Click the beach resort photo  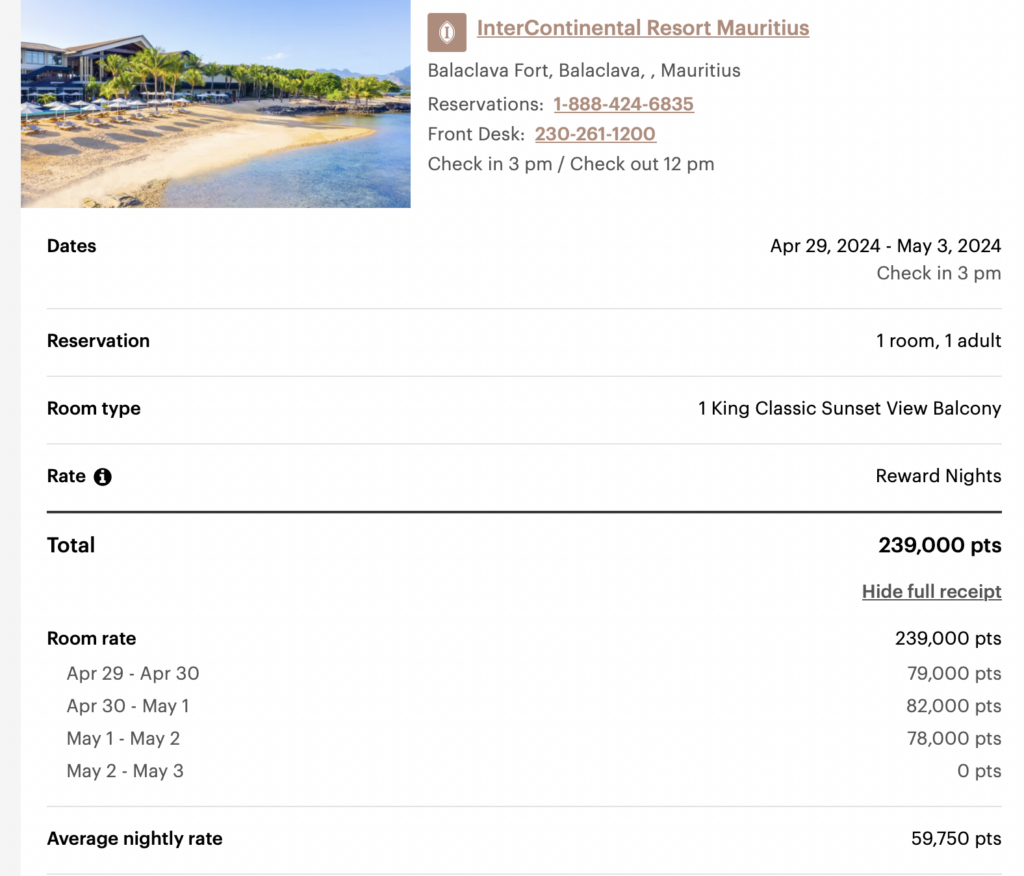(215, 104)
